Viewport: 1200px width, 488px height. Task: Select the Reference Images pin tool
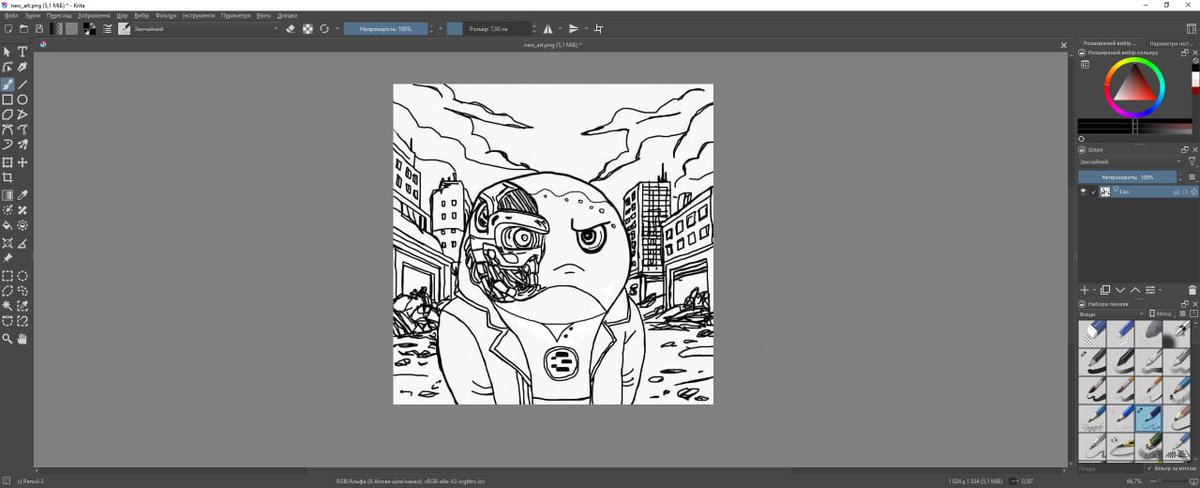(x=8, y=258)
